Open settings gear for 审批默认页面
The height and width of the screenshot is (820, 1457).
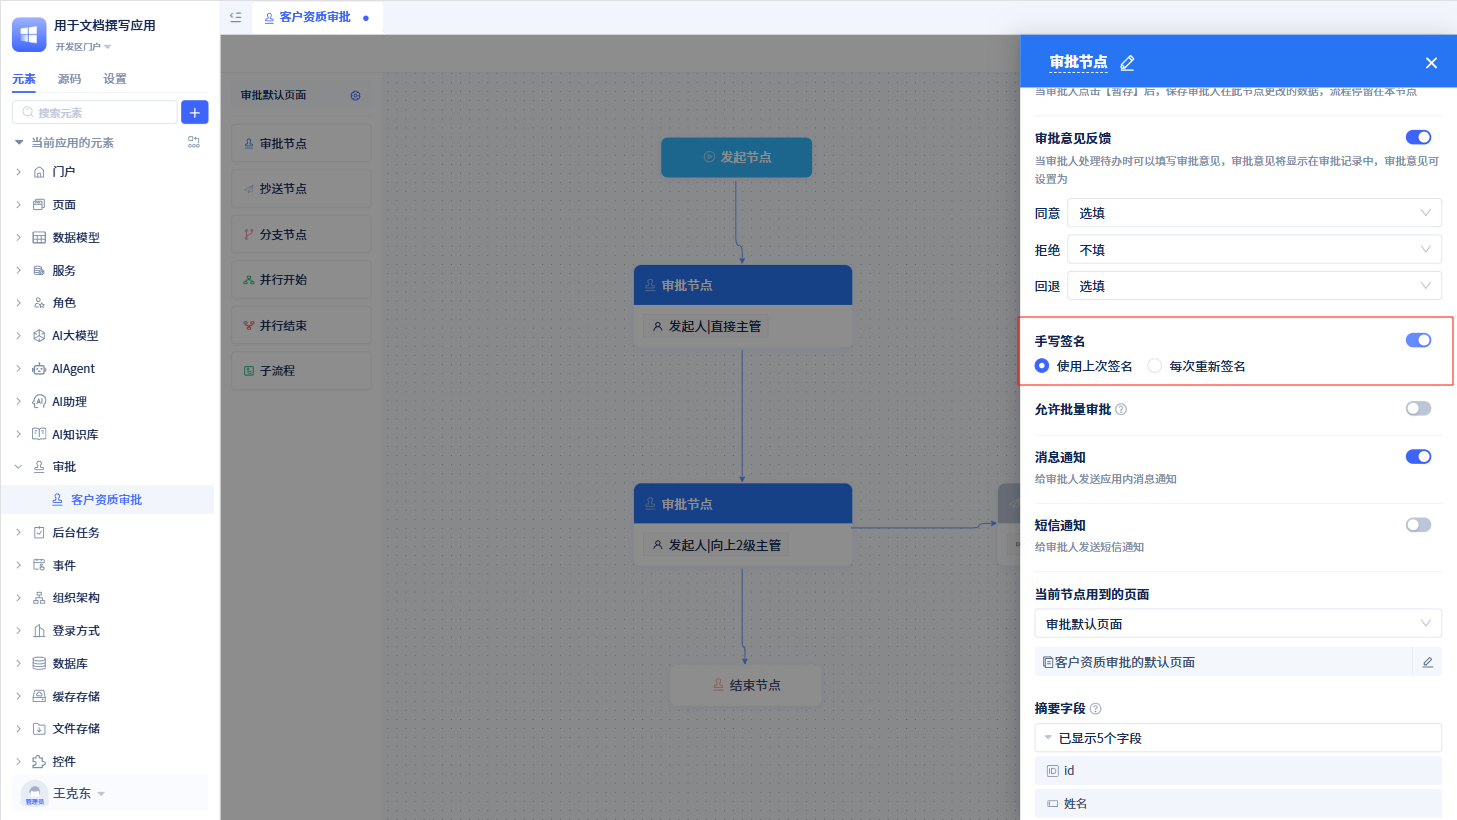tap(355, 96)
